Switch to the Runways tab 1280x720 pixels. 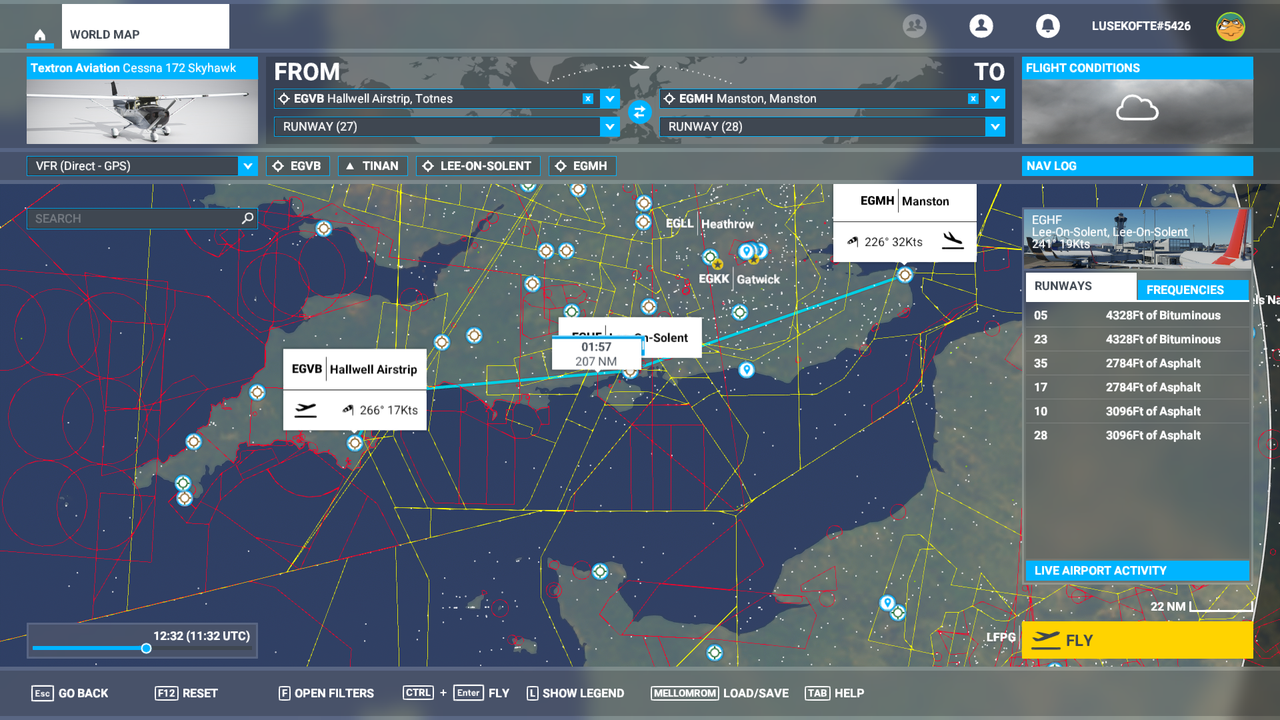point(1081,287)
